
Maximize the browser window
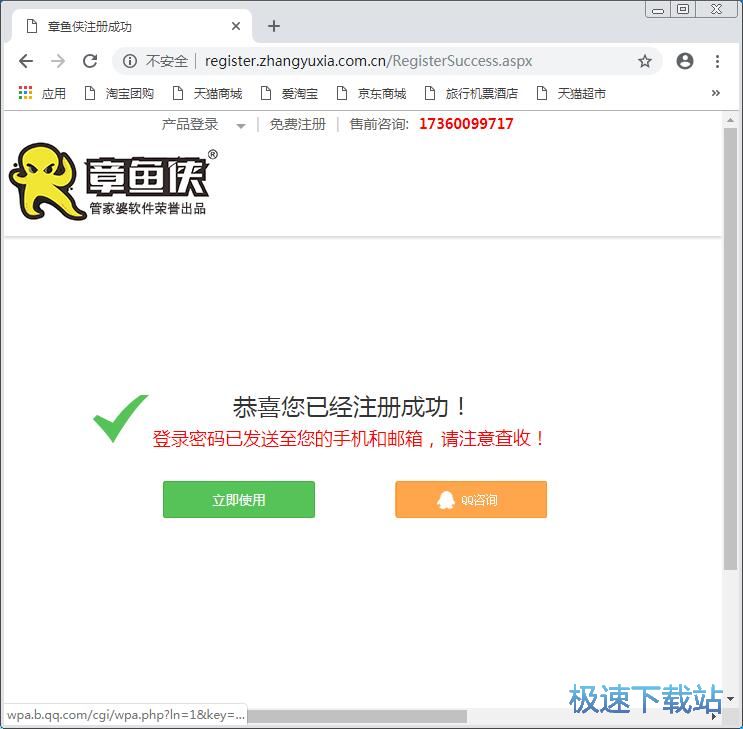[x=683, y=9]
